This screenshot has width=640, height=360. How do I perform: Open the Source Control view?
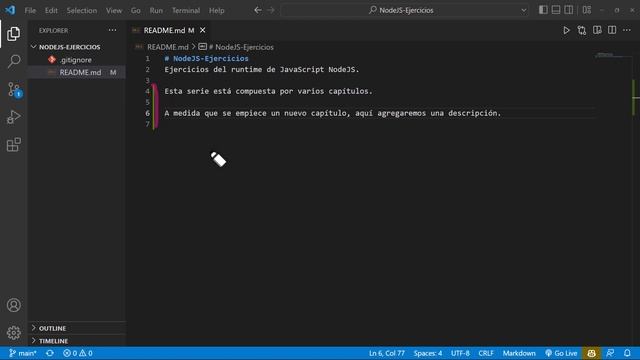click(13, 89)
